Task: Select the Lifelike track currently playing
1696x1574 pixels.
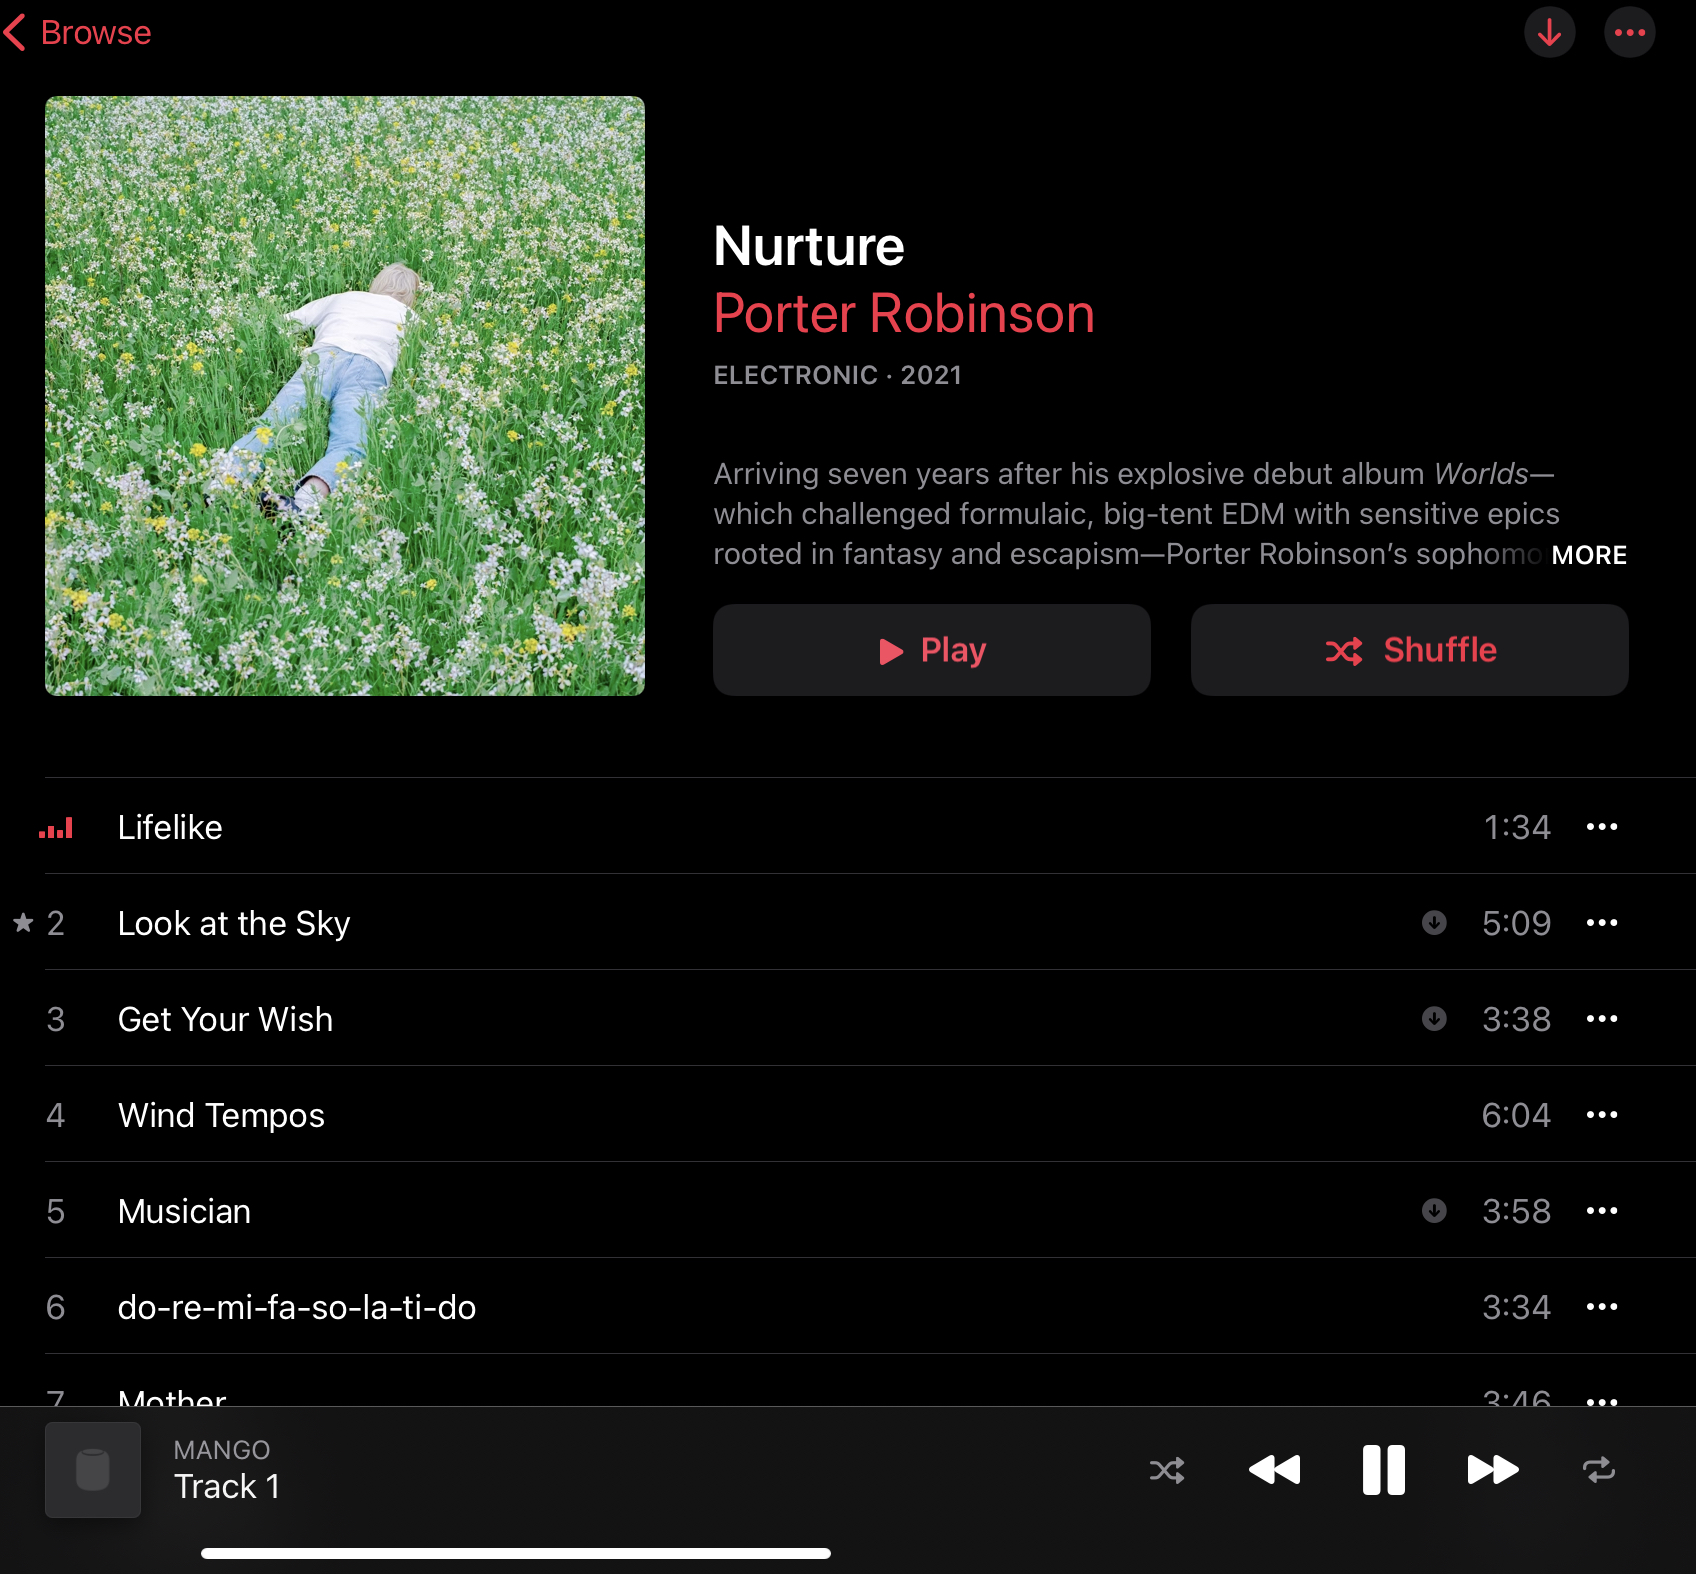Action: coord(170,827)
